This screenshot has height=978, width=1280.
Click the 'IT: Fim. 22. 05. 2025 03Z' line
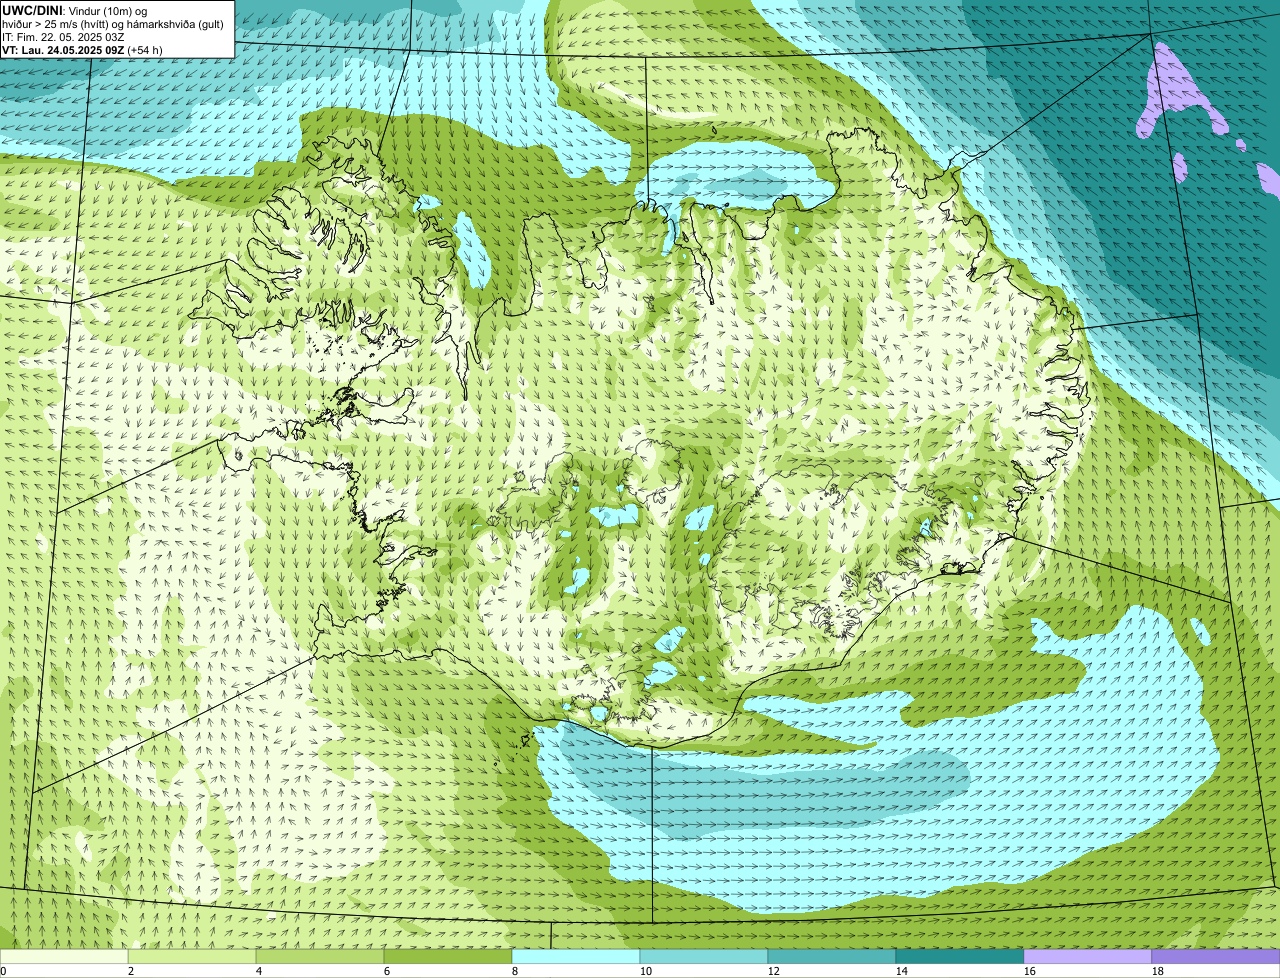tap(64, 37)
